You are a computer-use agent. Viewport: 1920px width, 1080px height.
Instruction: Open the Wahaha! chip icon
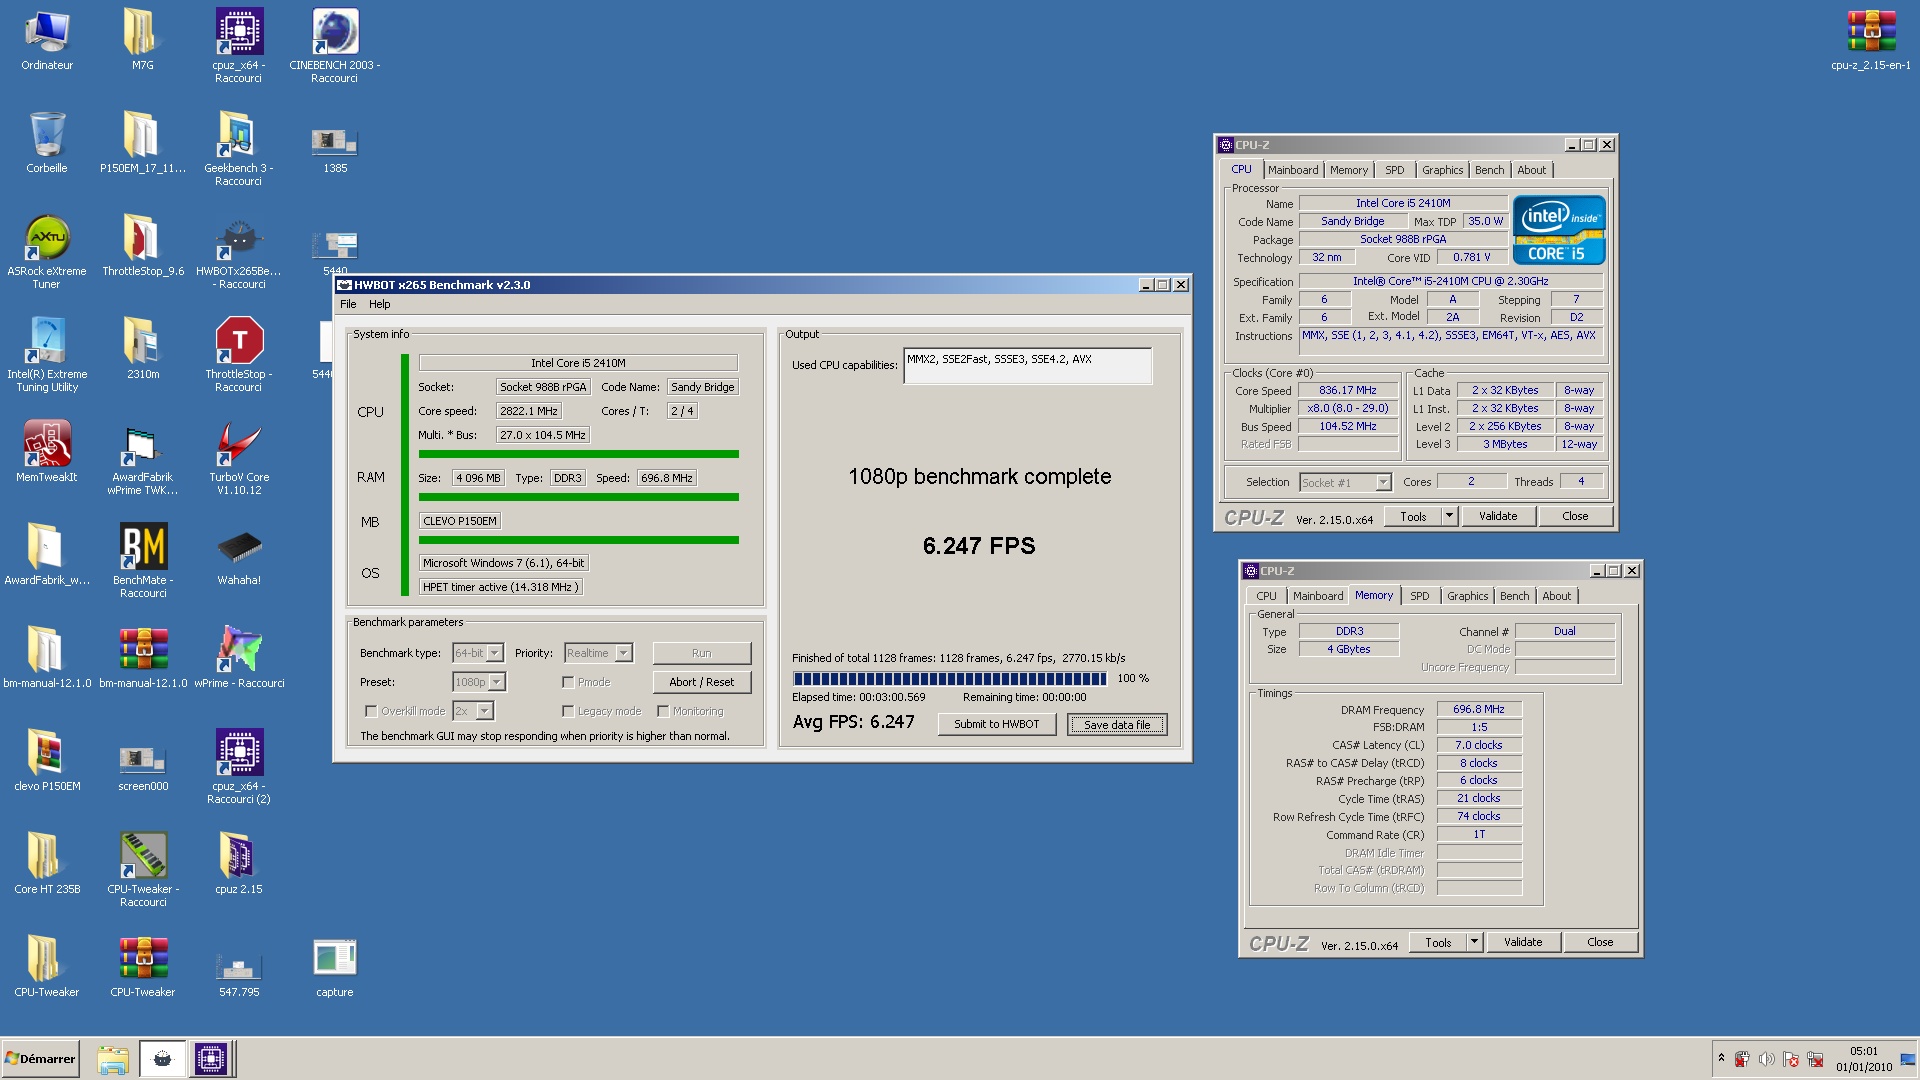(239, 549)
